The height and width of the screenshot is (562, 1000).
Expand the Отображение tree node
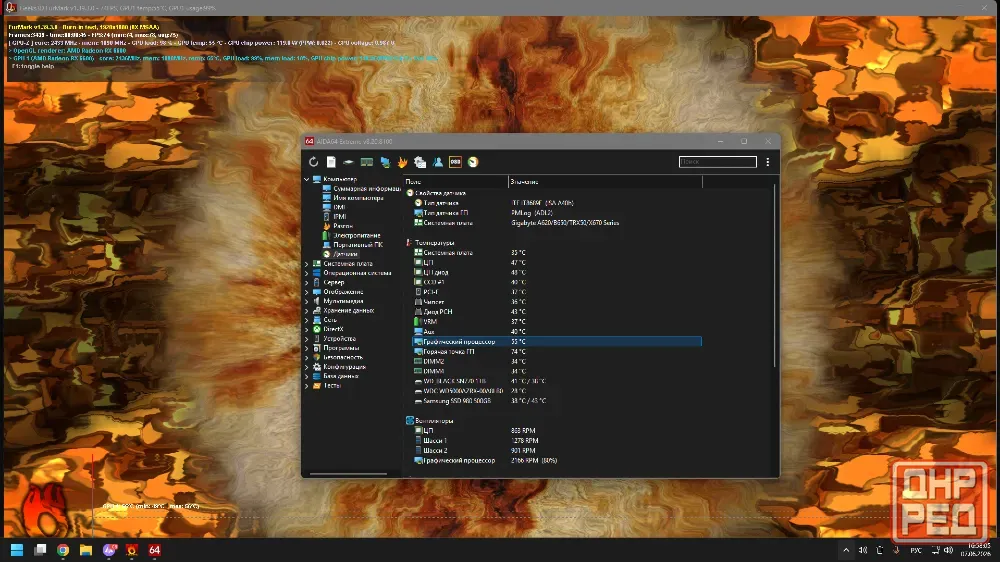click(307, 292)
